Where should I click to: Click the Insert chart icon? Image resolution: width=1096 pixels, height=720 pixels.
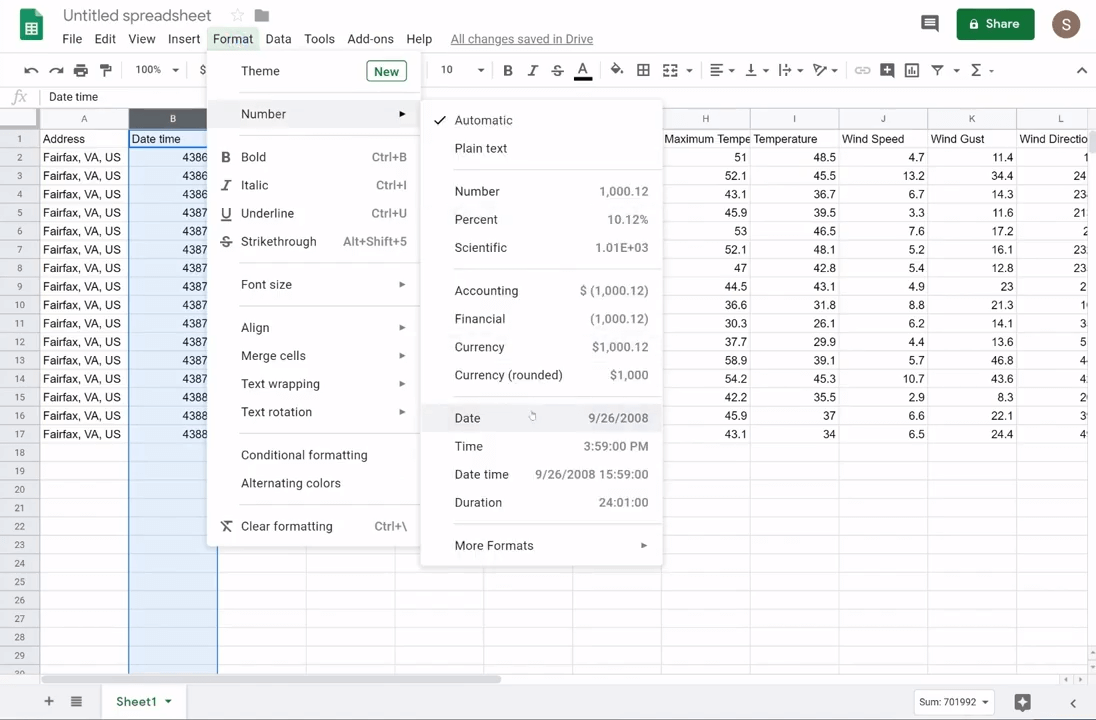click(912, 70)
